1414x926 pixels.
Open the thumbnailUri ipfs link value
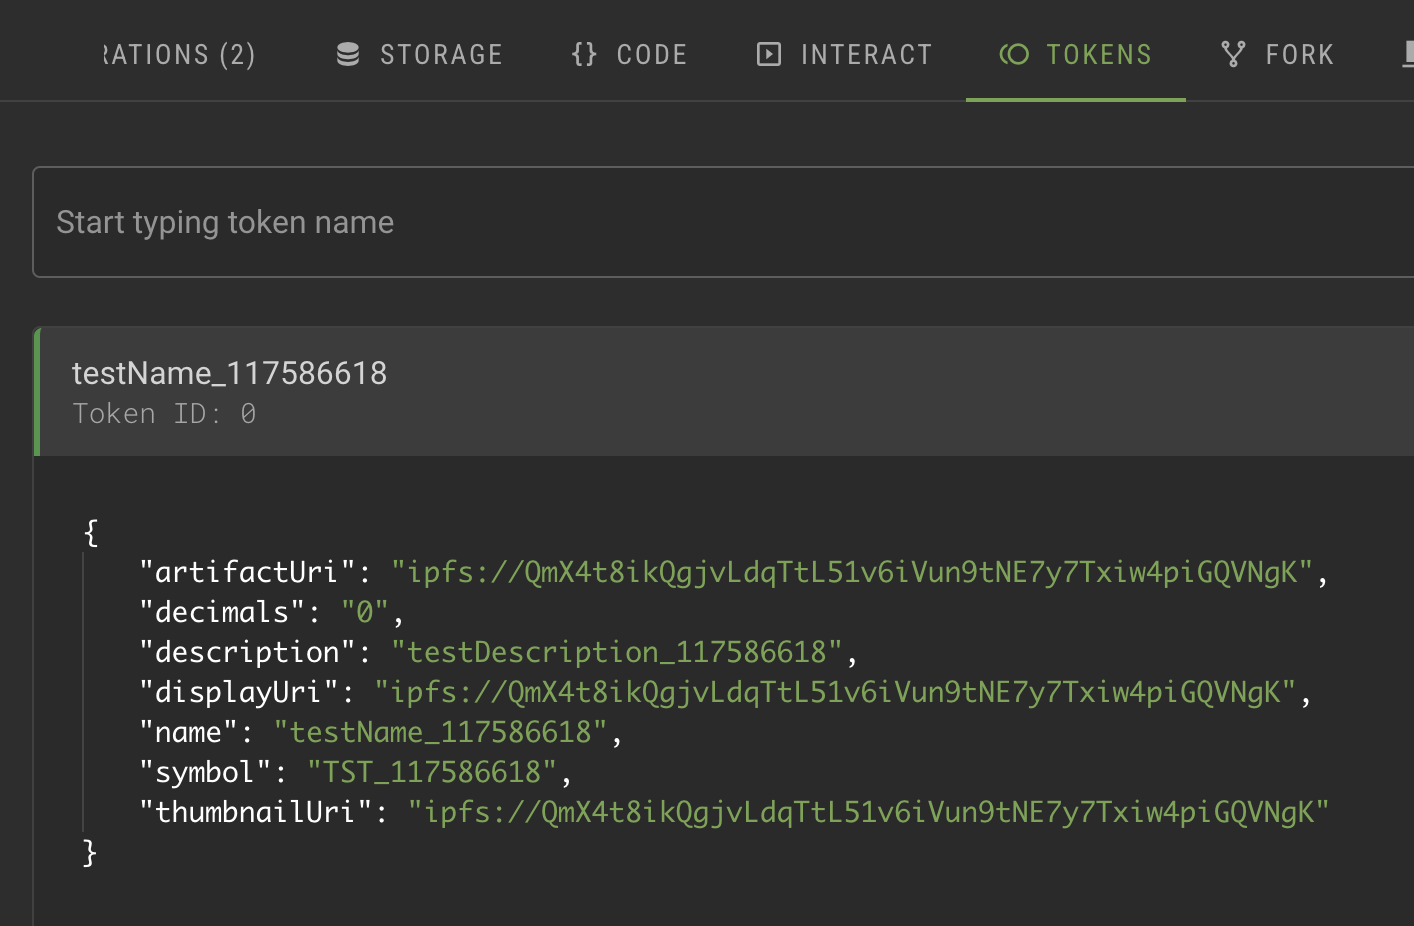coord(868,812)
